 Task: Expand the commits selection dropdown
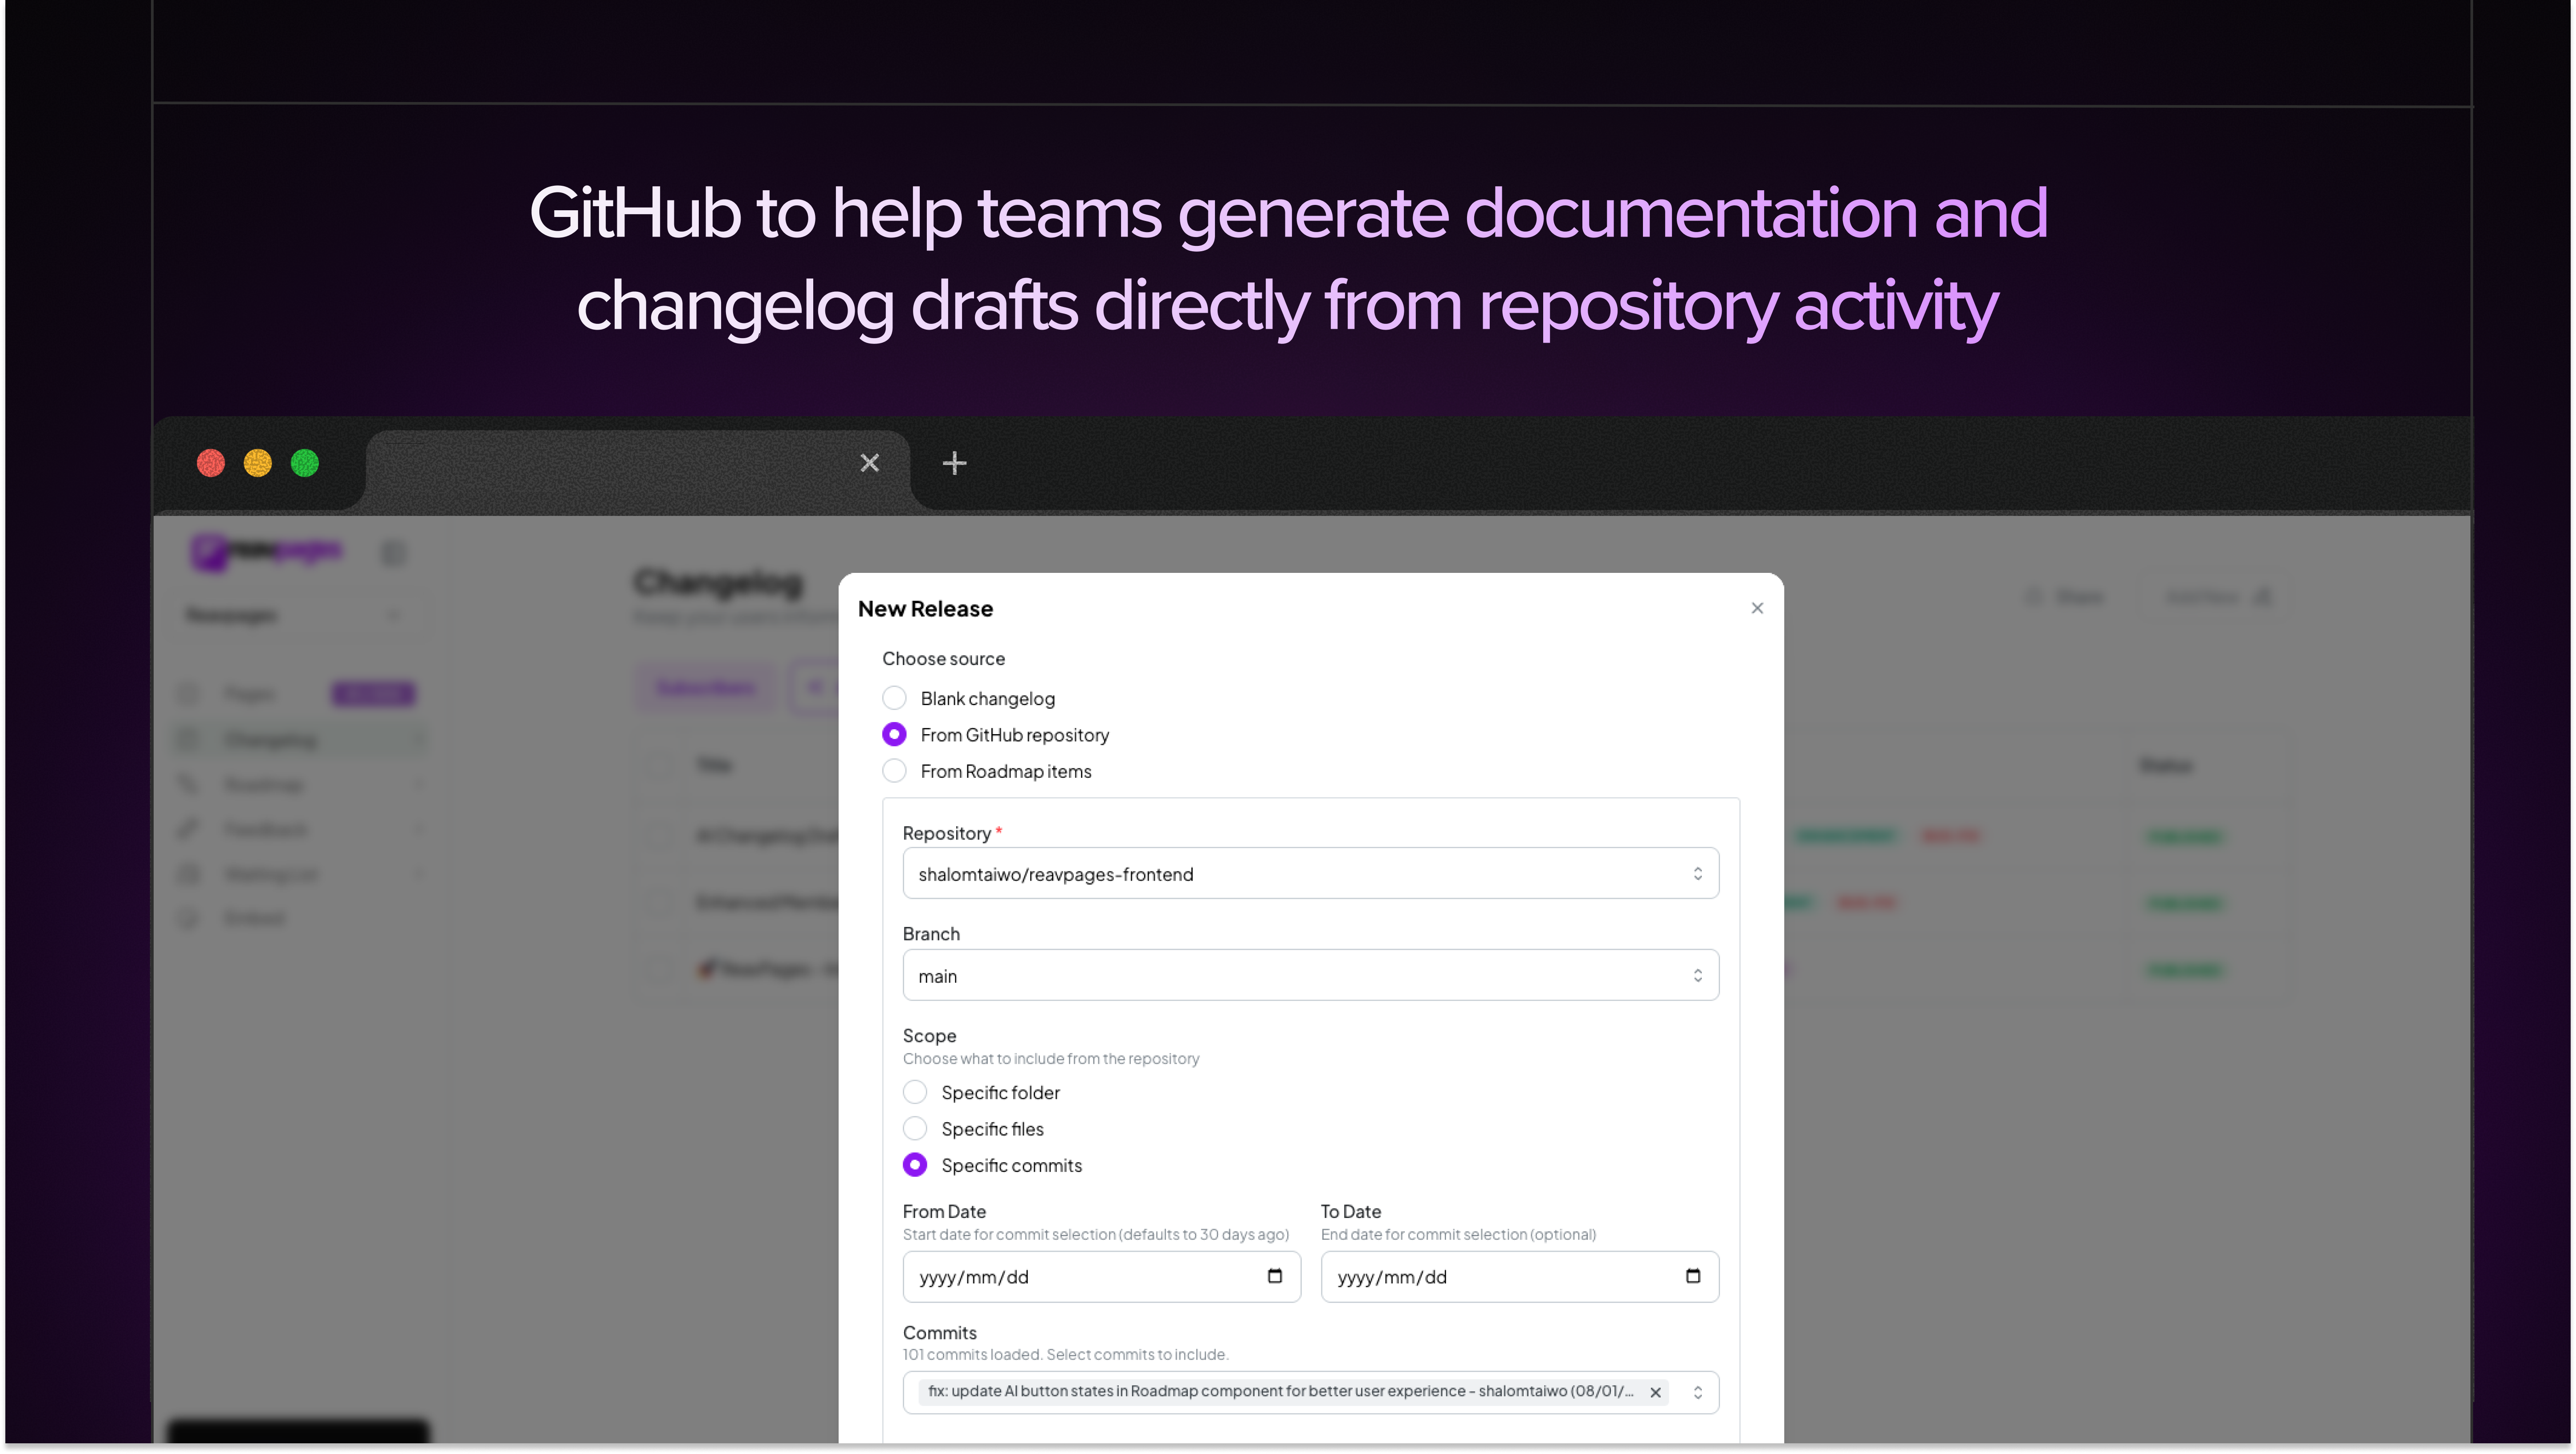(1698, 1392)
